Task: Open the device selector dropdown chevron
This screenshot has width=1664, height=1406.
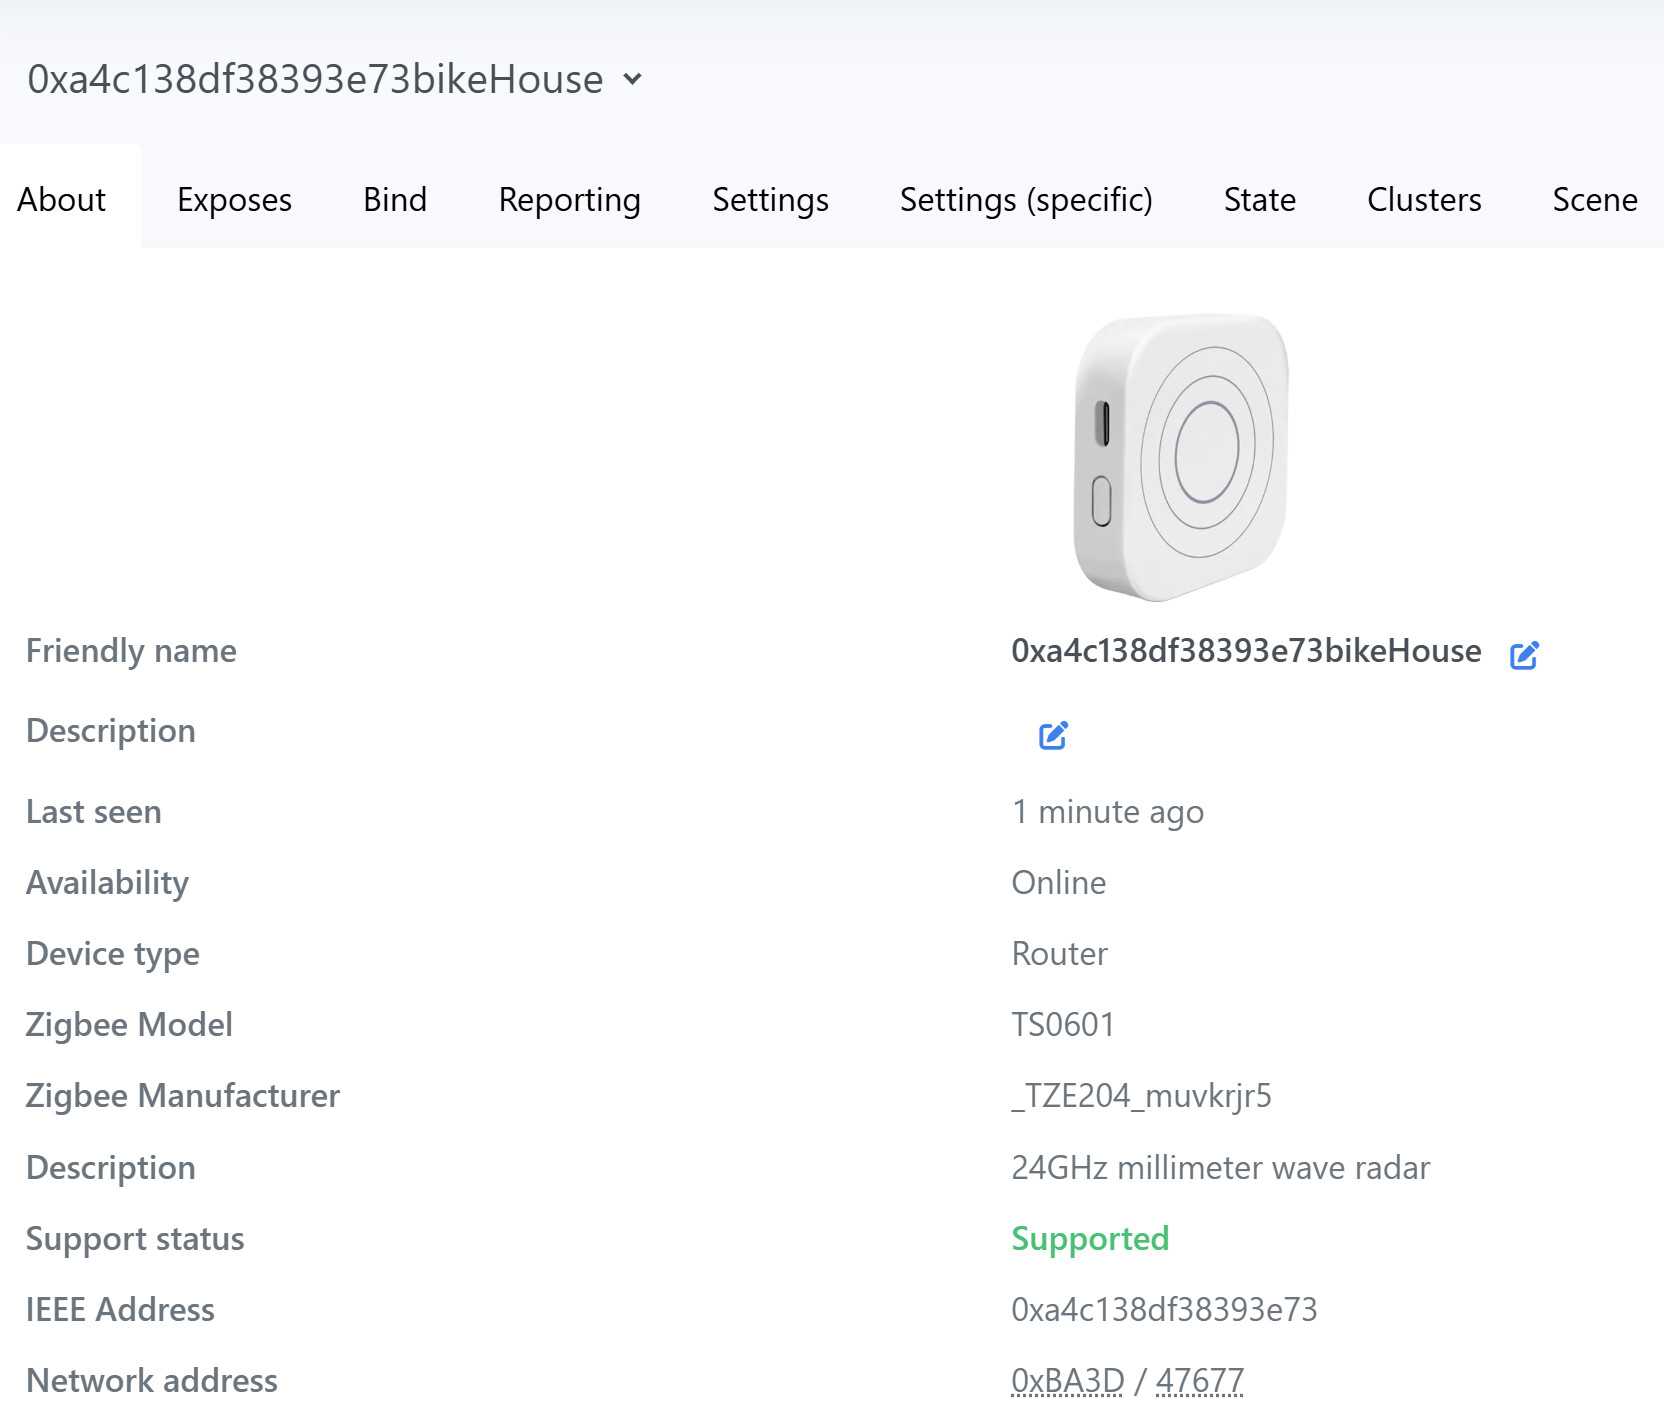Action: (x=632, y=79)
